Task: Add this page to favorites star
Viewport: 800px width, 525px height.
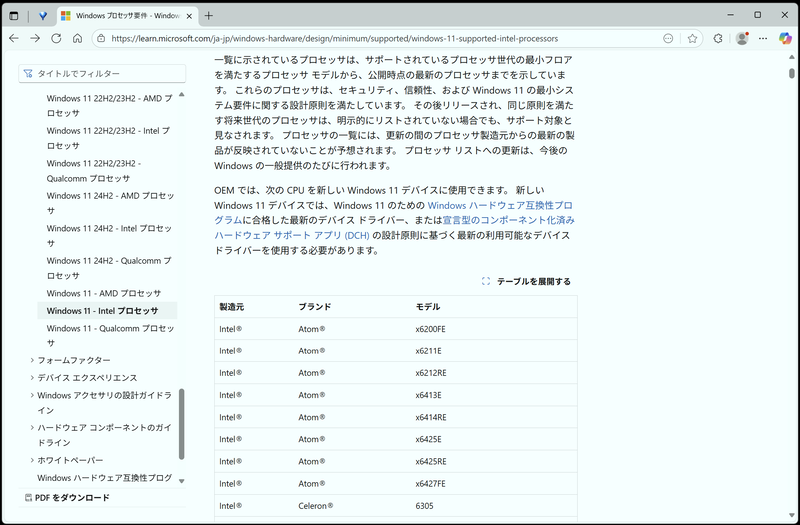Action: (x=692, y=38)
